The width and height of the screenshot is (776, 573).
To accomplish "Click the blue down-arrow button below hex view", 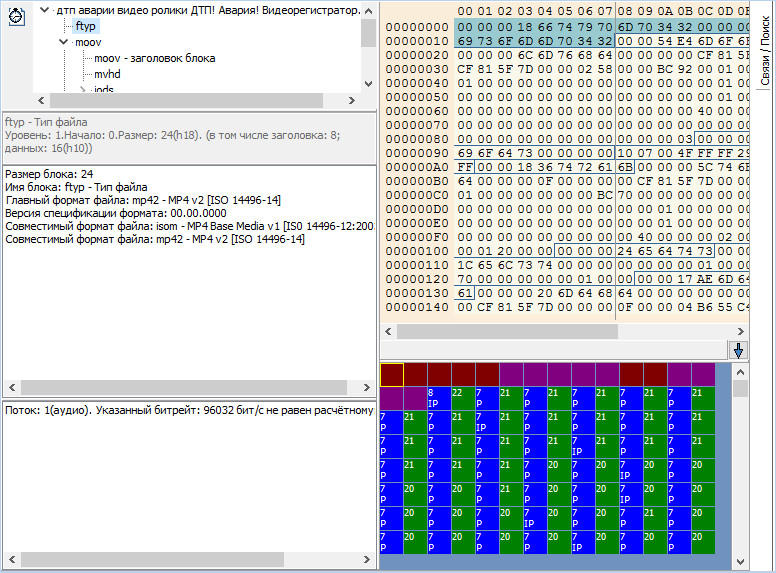I will pyautogui.click(x=739, y=350).
